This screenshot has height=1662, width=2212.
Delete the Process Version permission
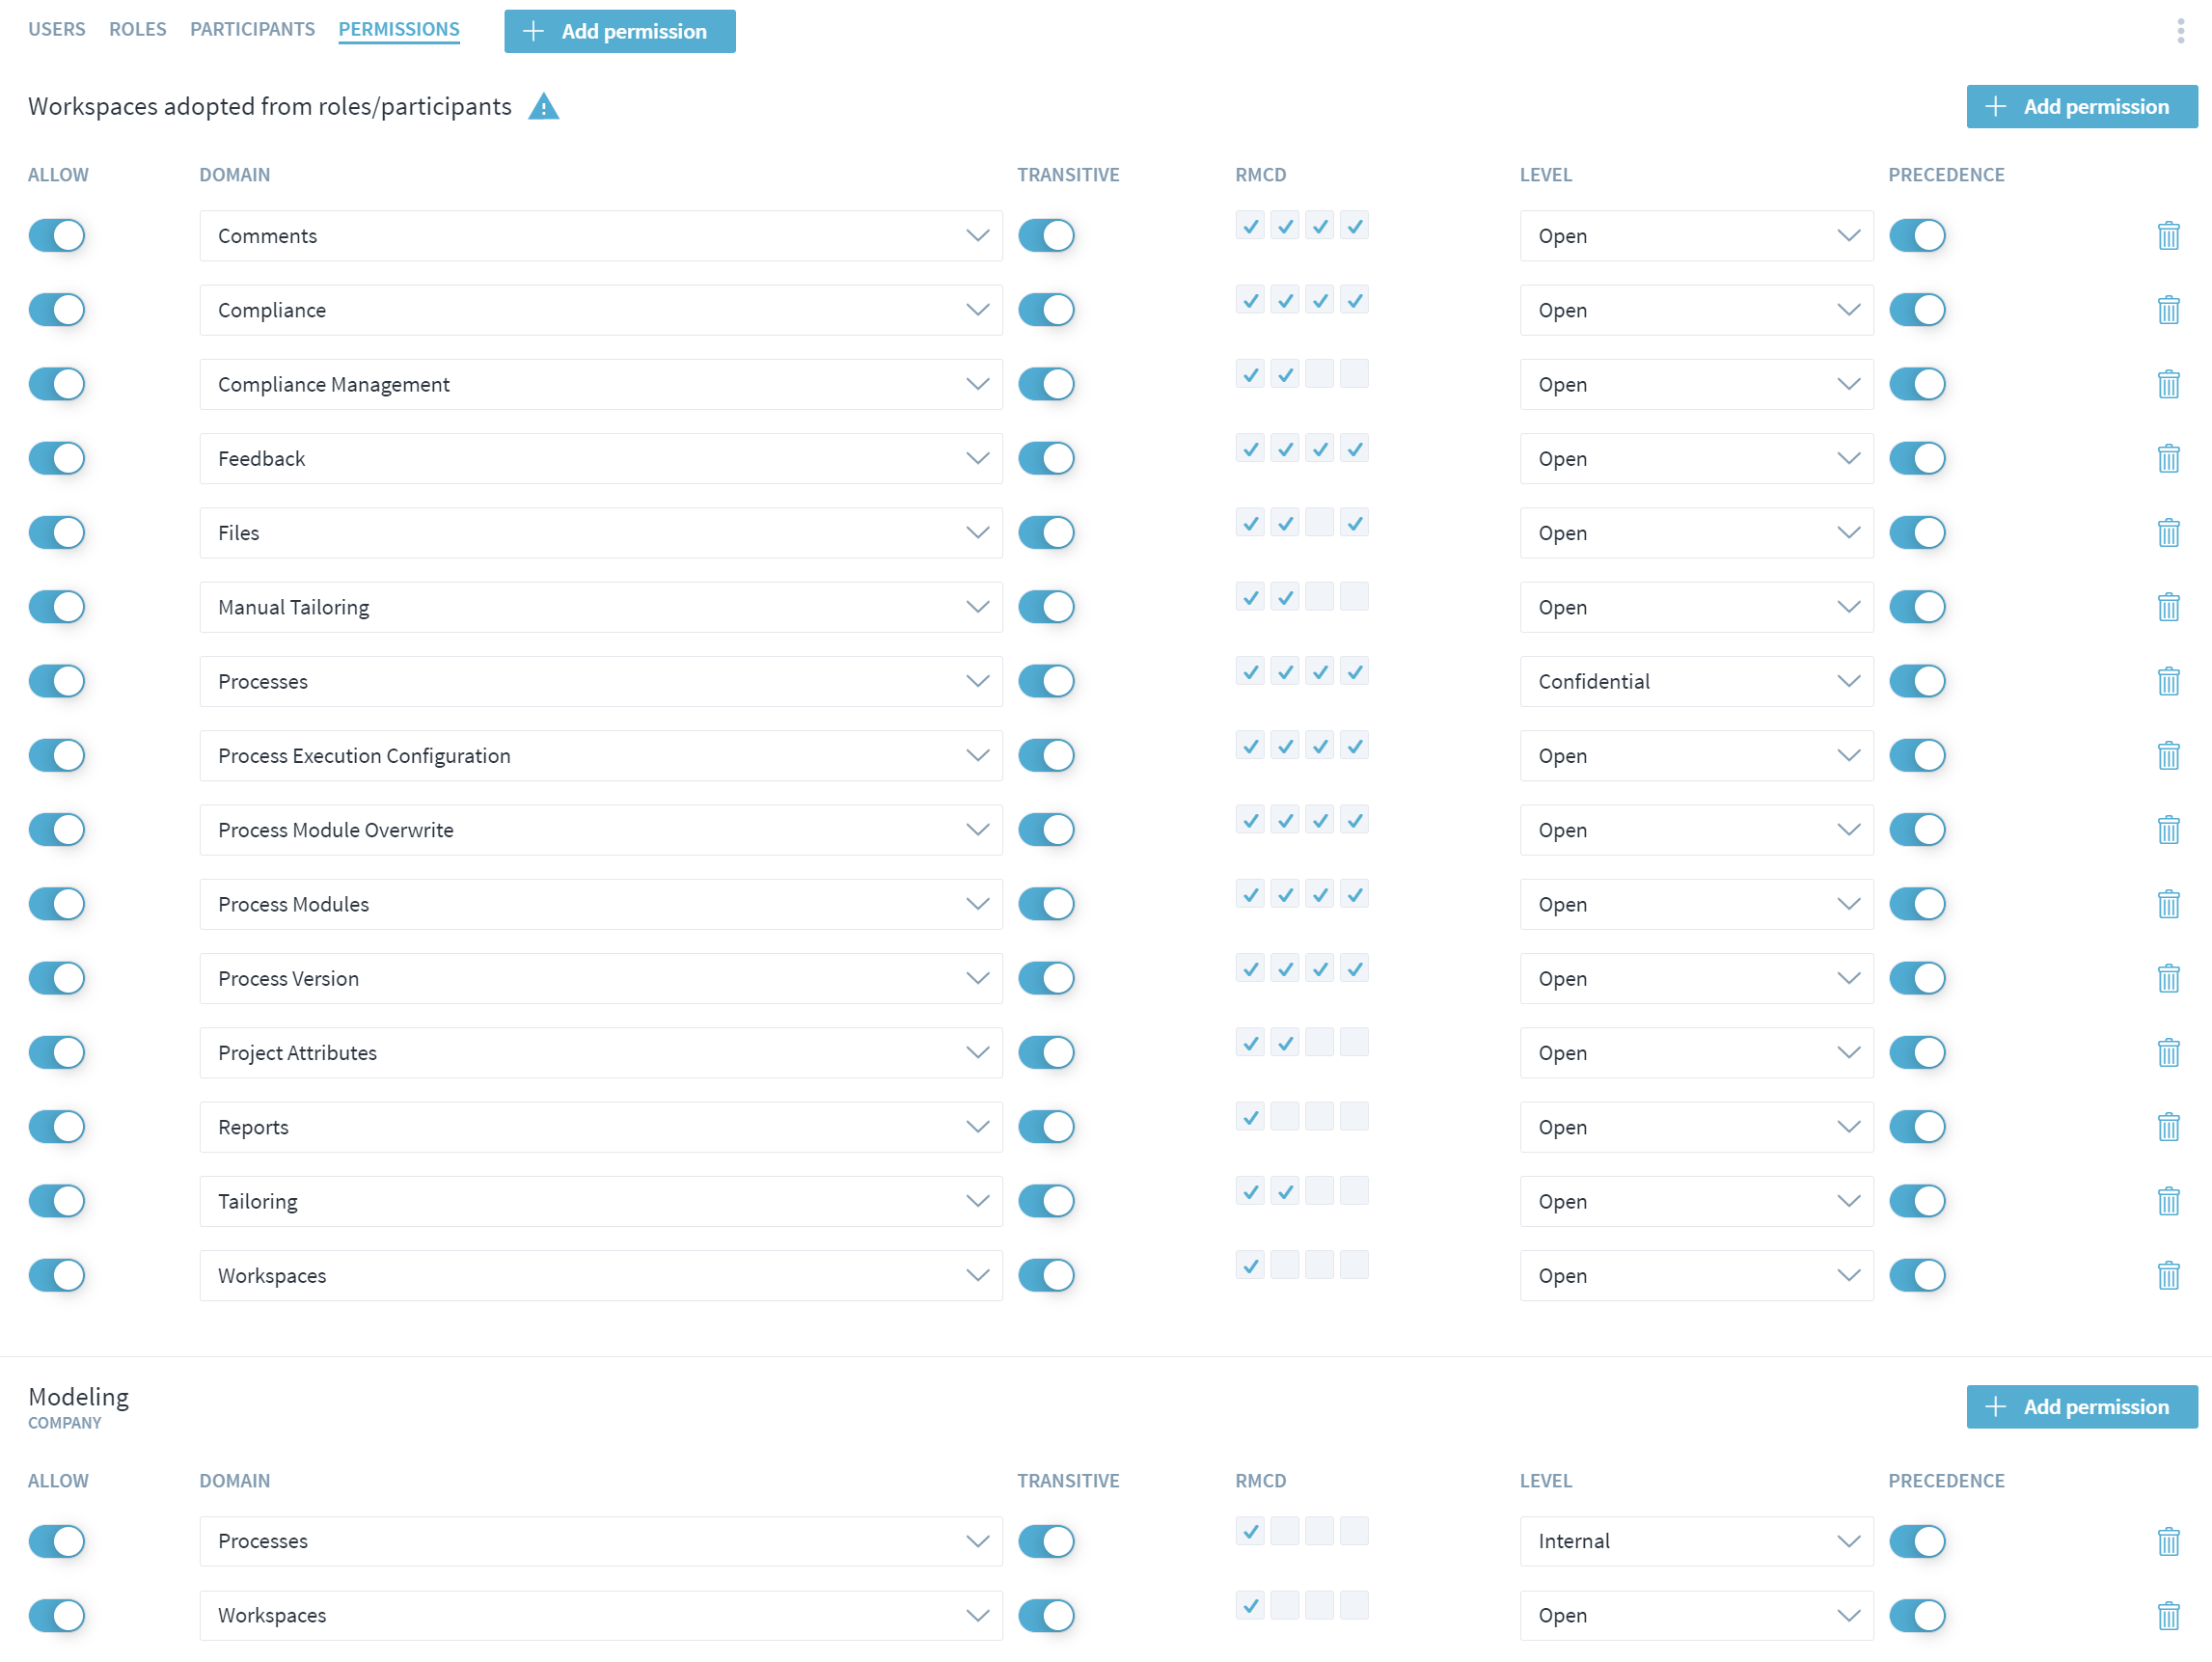[2167, 978]
